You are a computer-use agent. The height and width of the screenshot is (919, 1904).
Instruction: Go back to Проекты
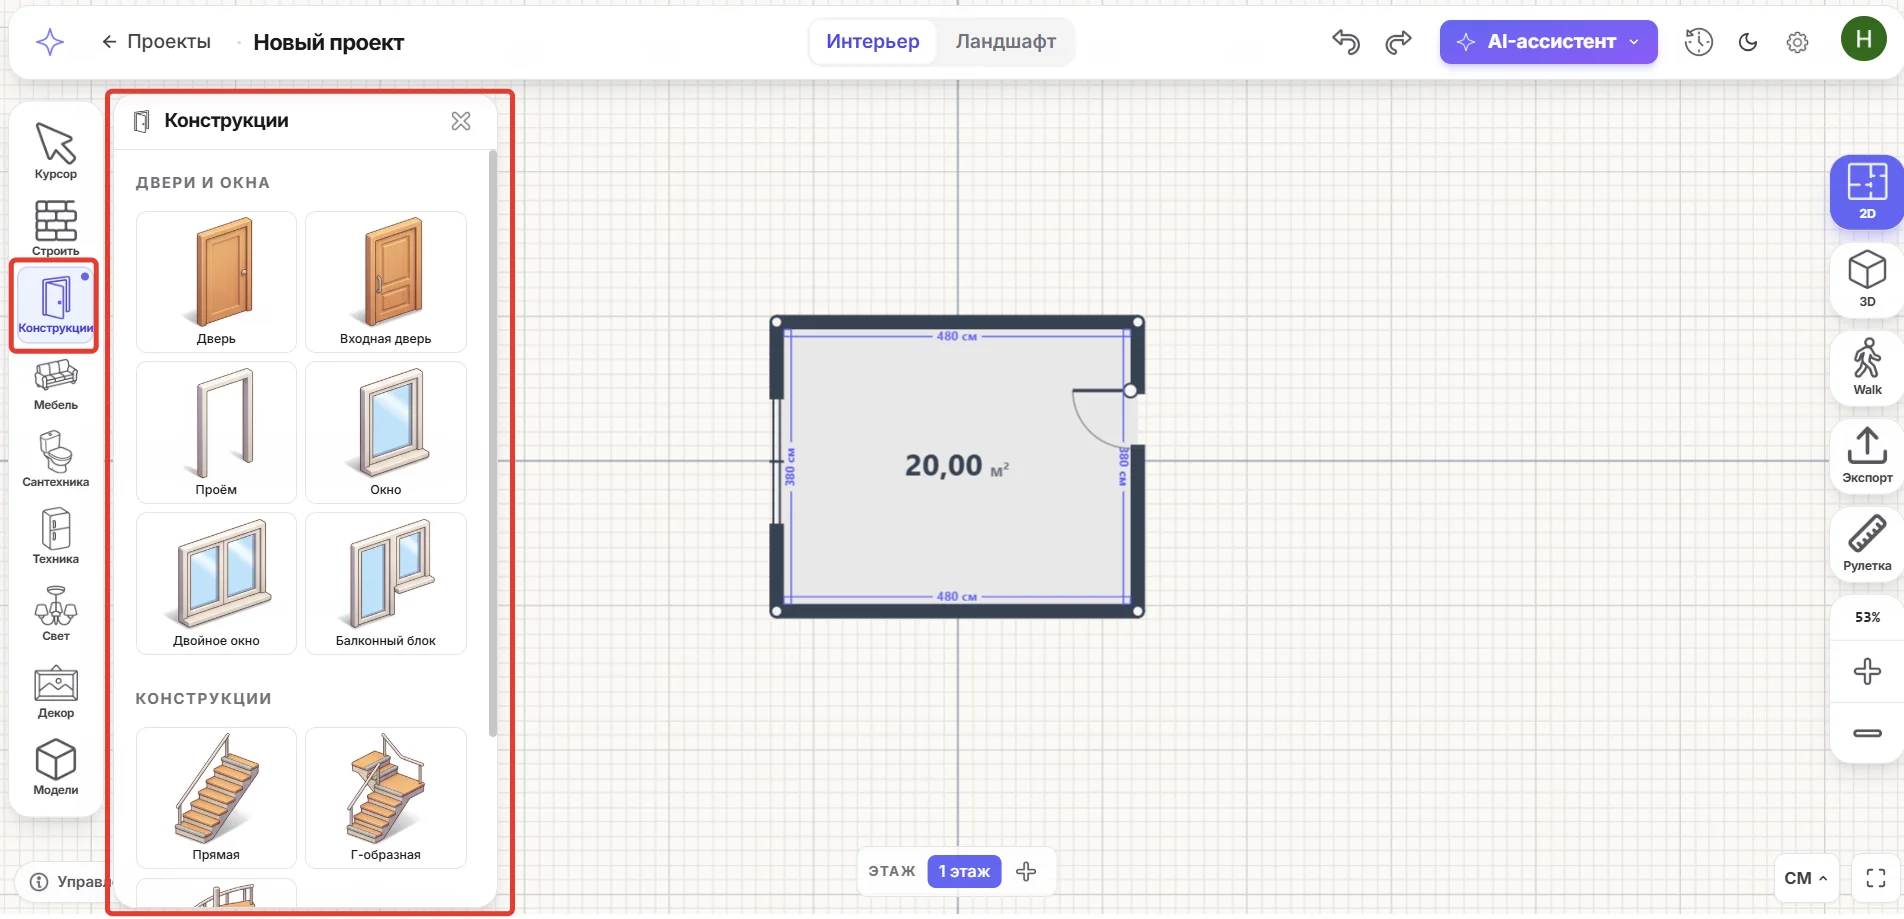(156, 42)
